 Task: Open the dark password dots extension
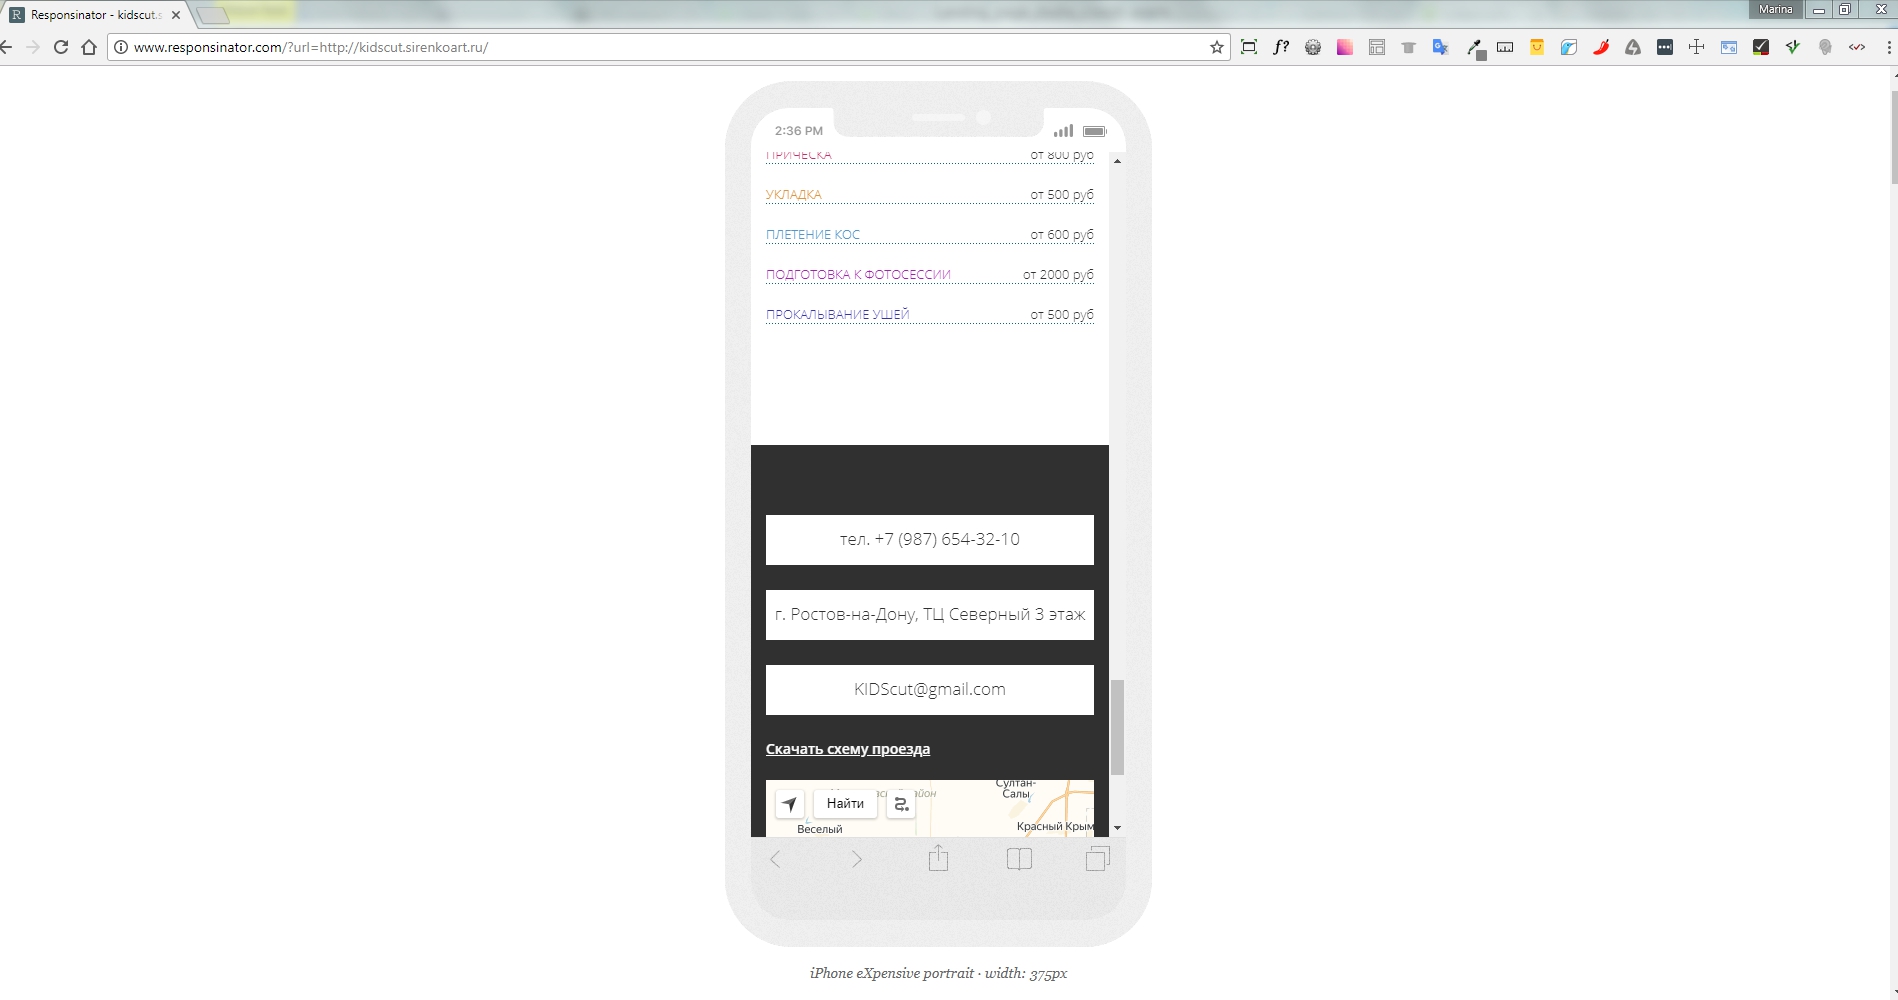point(1665,47)
